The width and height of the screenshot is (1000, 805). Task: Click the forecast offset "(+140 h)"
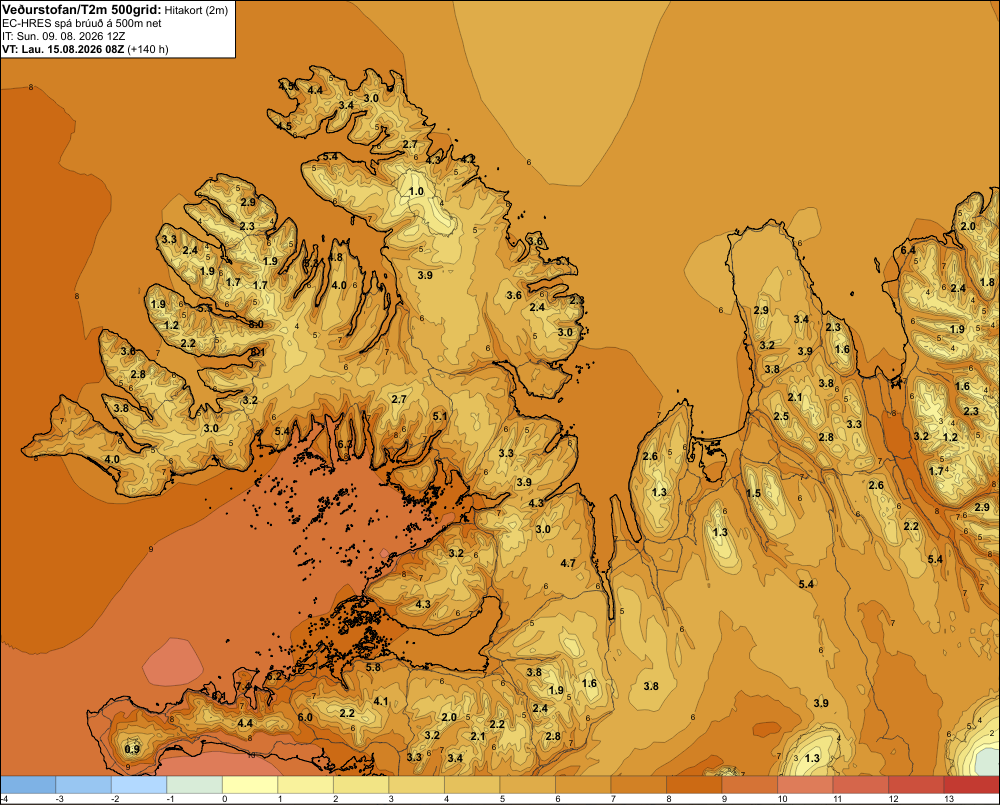[x=148, y=49]
